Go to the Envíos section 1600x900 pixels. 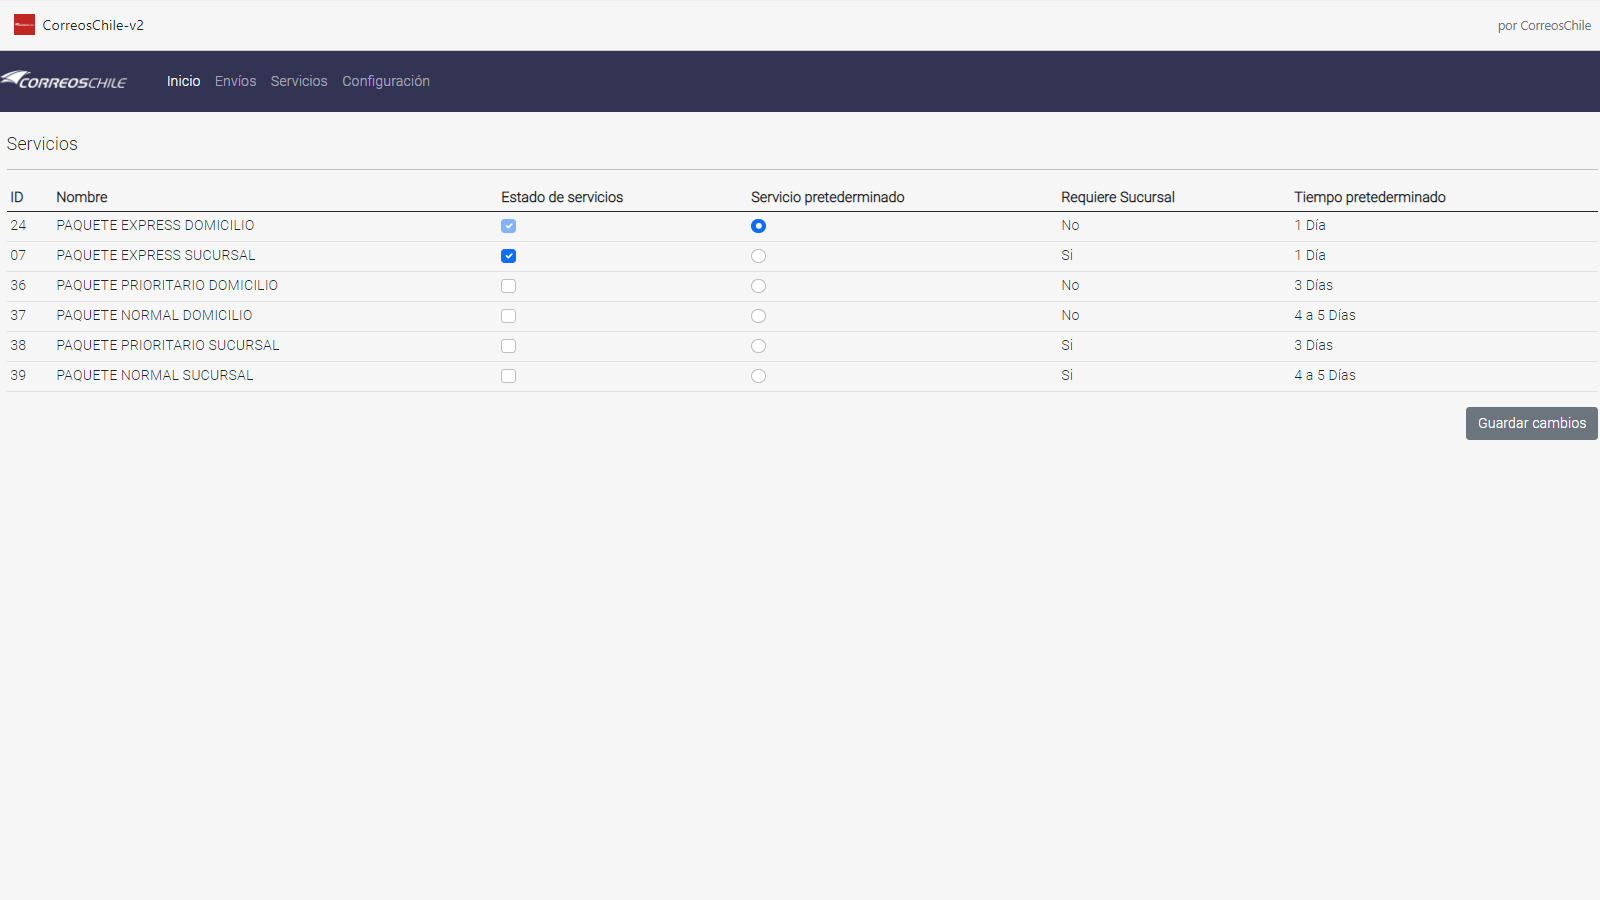tap(235, 81)
